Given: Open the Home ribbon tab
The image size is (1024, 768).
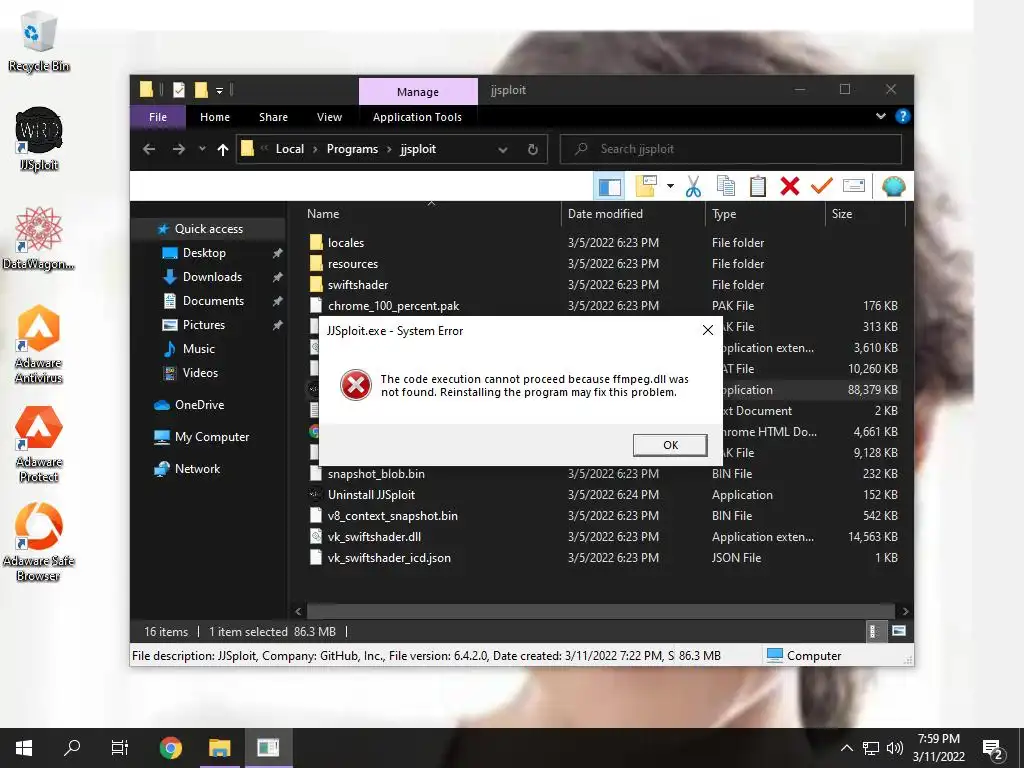Looking at the screenshot, I should click(215, 117).
